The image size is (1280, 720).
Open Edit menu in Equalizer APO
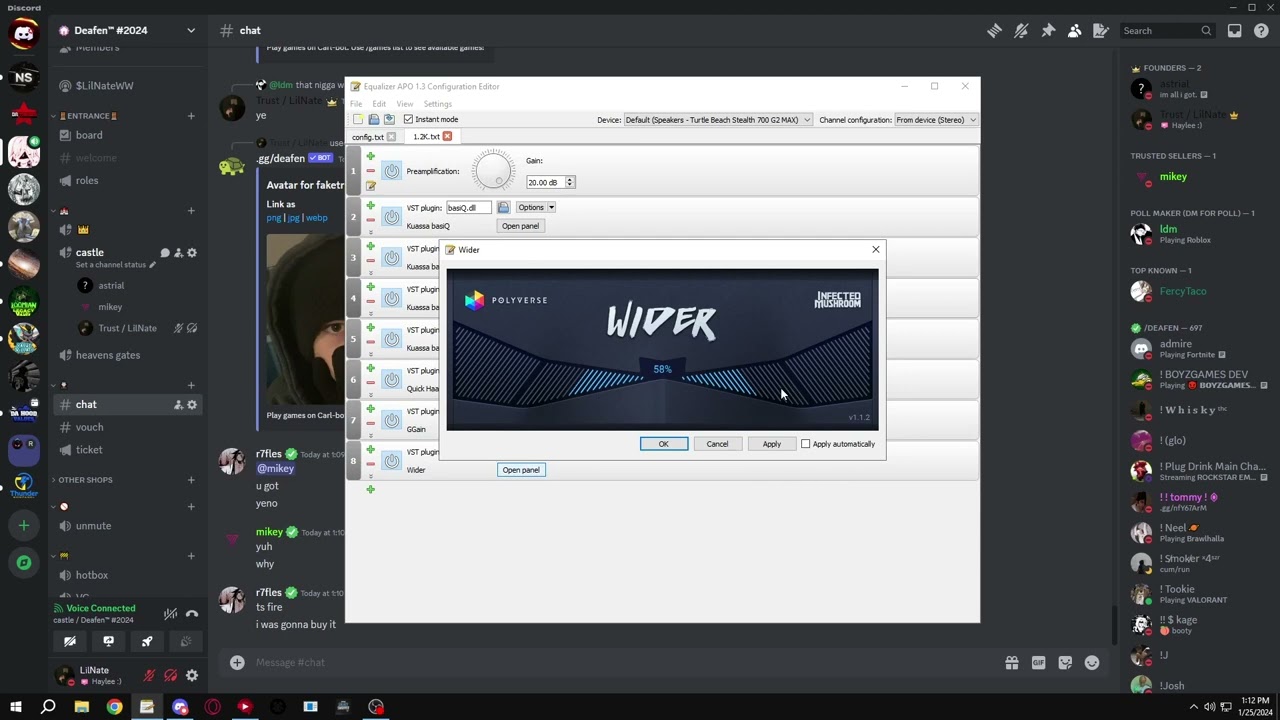379,104
